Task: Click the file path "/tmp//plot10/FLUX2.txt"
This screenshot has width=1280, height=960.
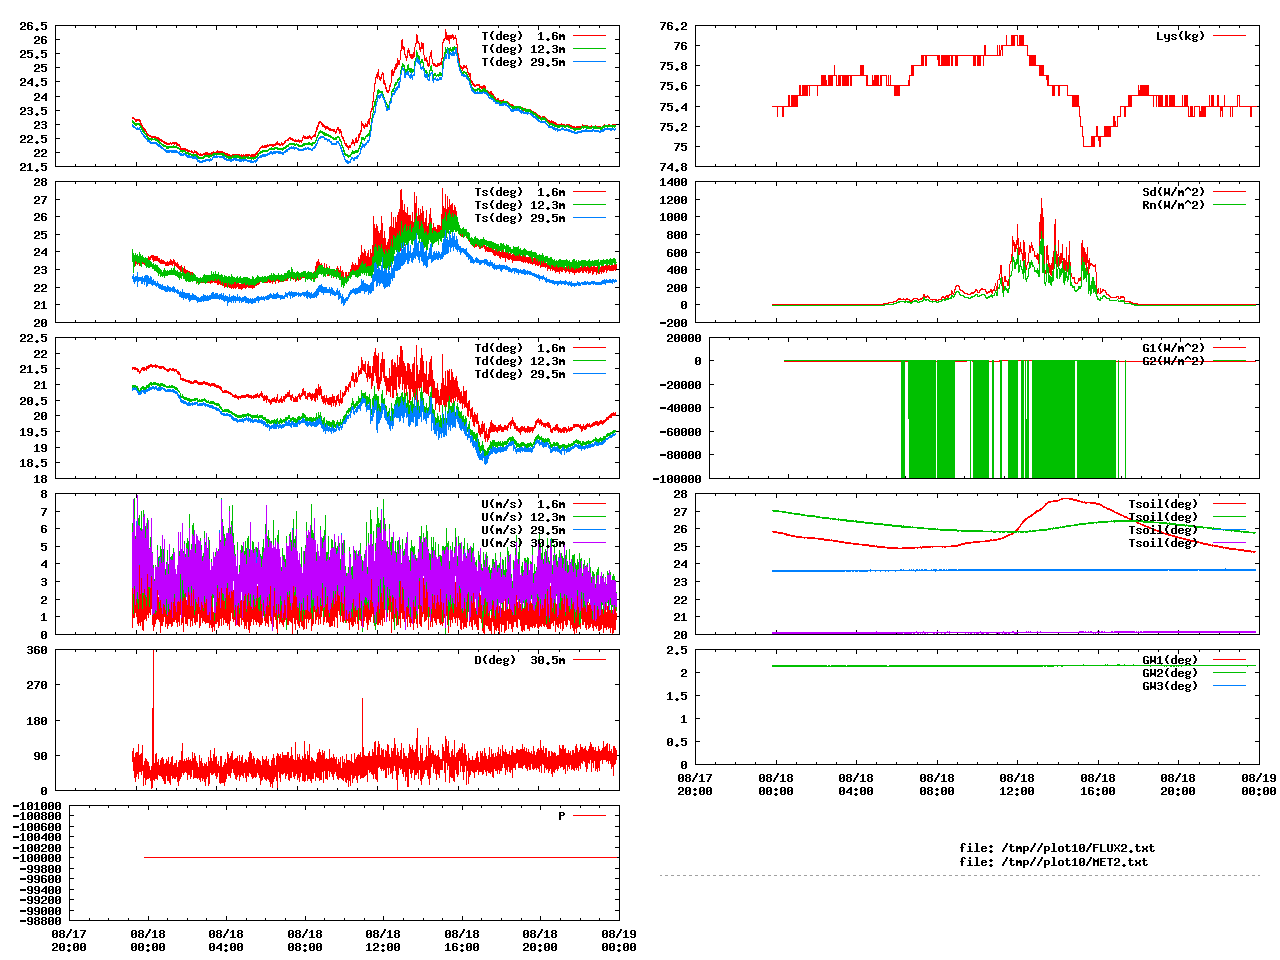Action: click(1078, 848)
